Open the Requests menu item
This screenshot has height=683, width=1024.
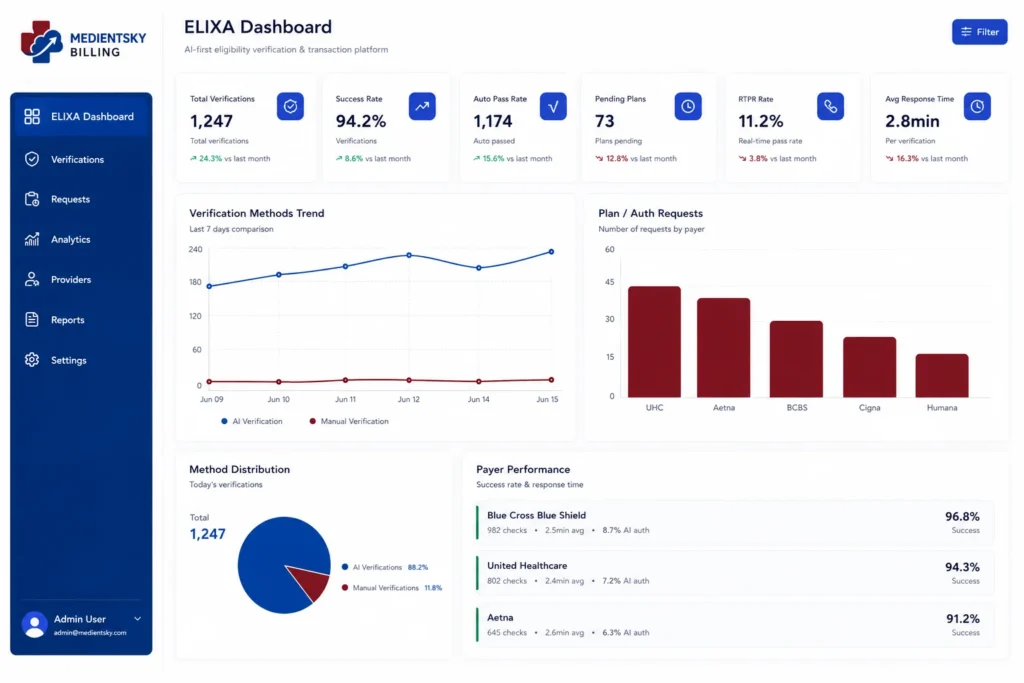pos(81,199)
